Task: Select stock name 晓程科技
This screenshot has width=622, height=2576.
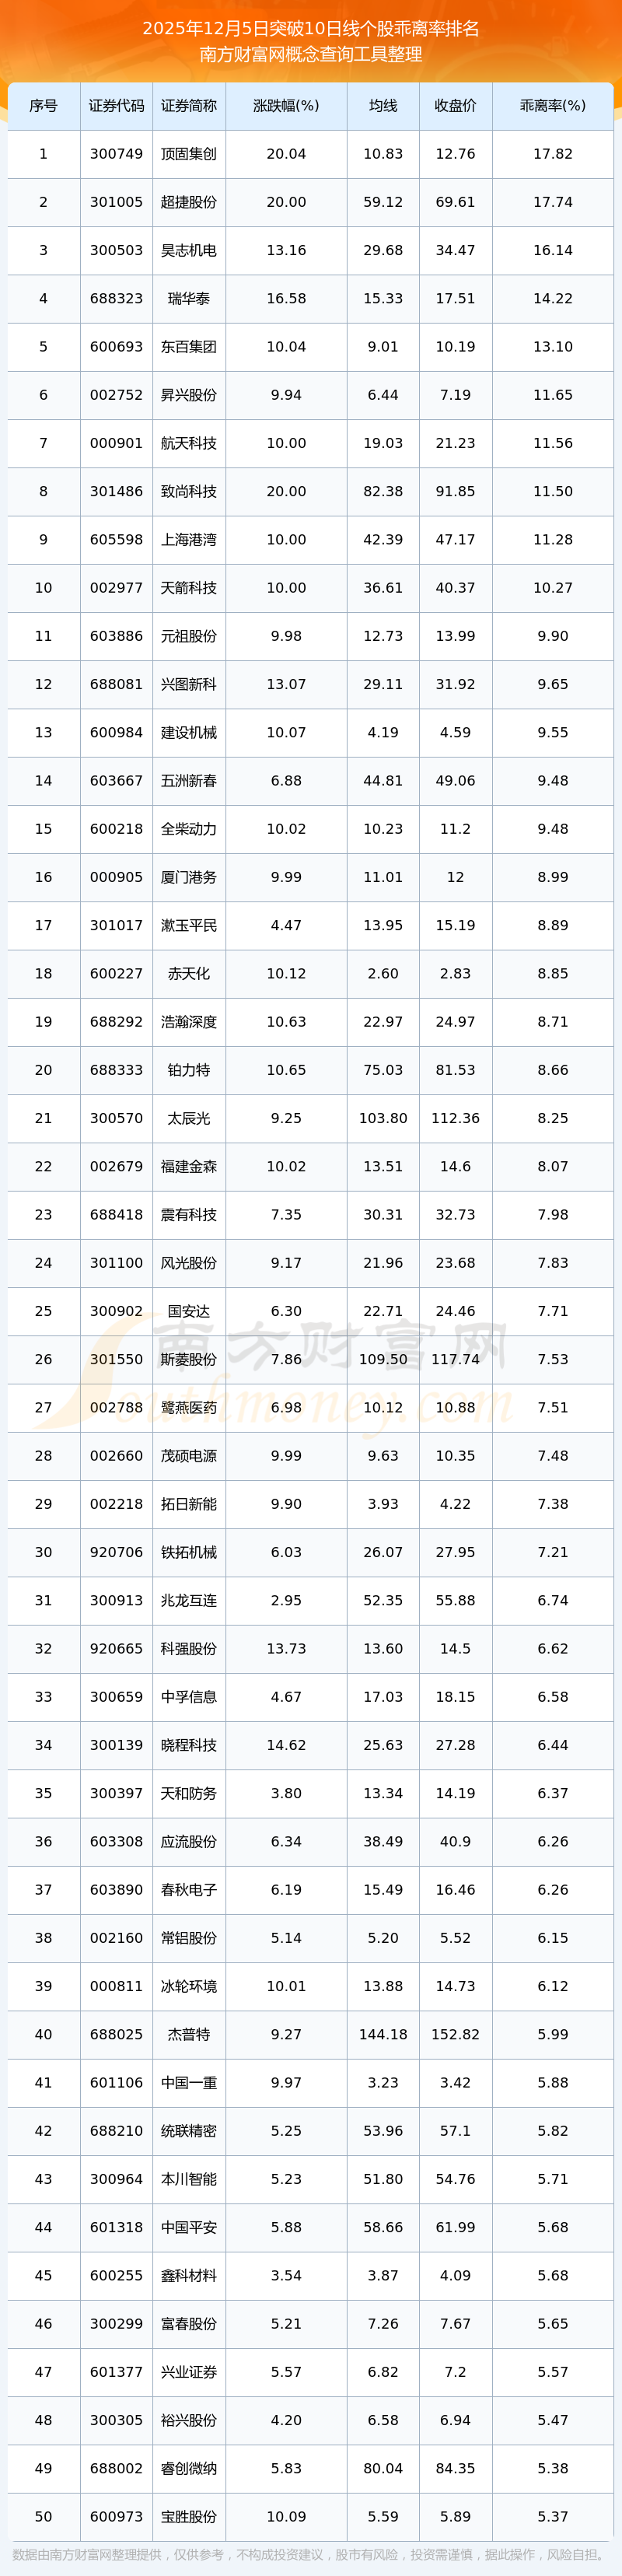Action: 189,1745
